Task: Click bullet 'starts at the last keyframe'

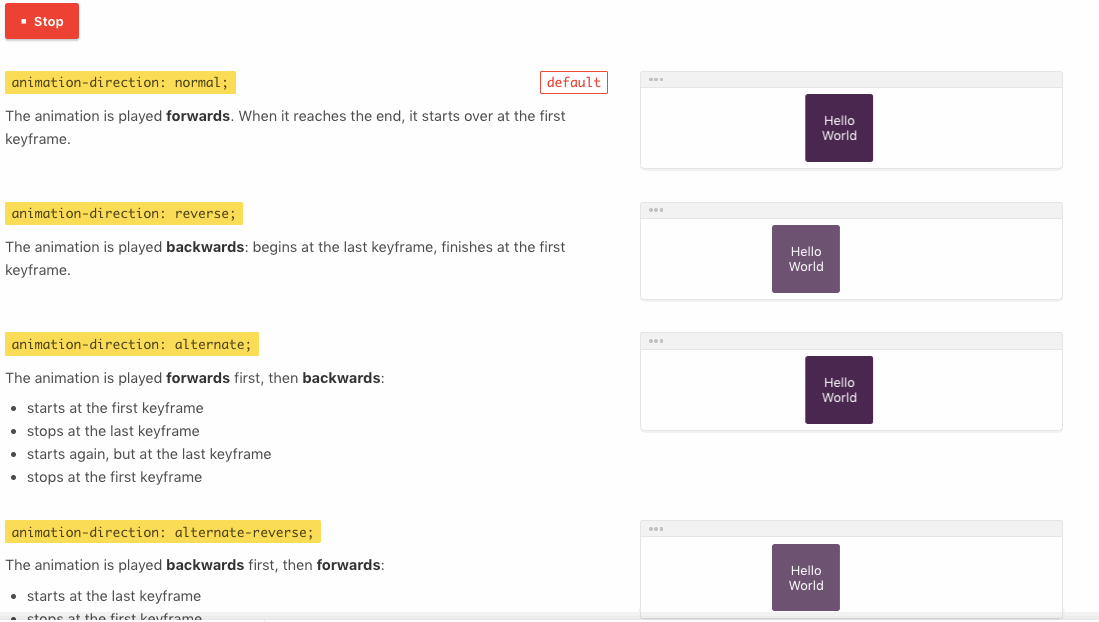Action: (x=114, y=596)
